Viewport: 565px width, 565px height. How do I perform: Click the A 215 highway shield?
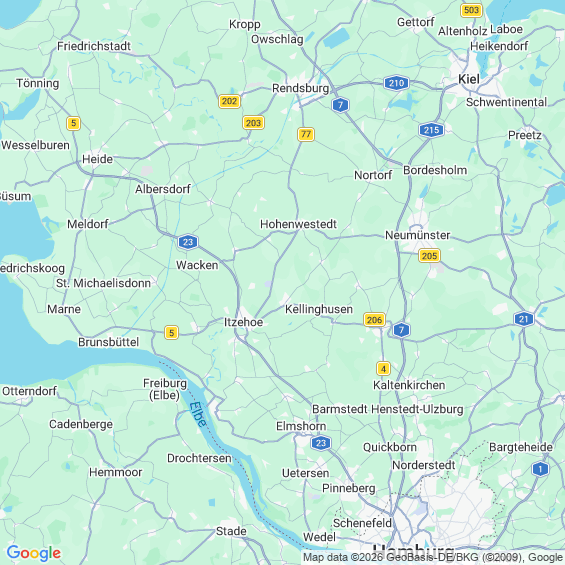coord(431,130)
